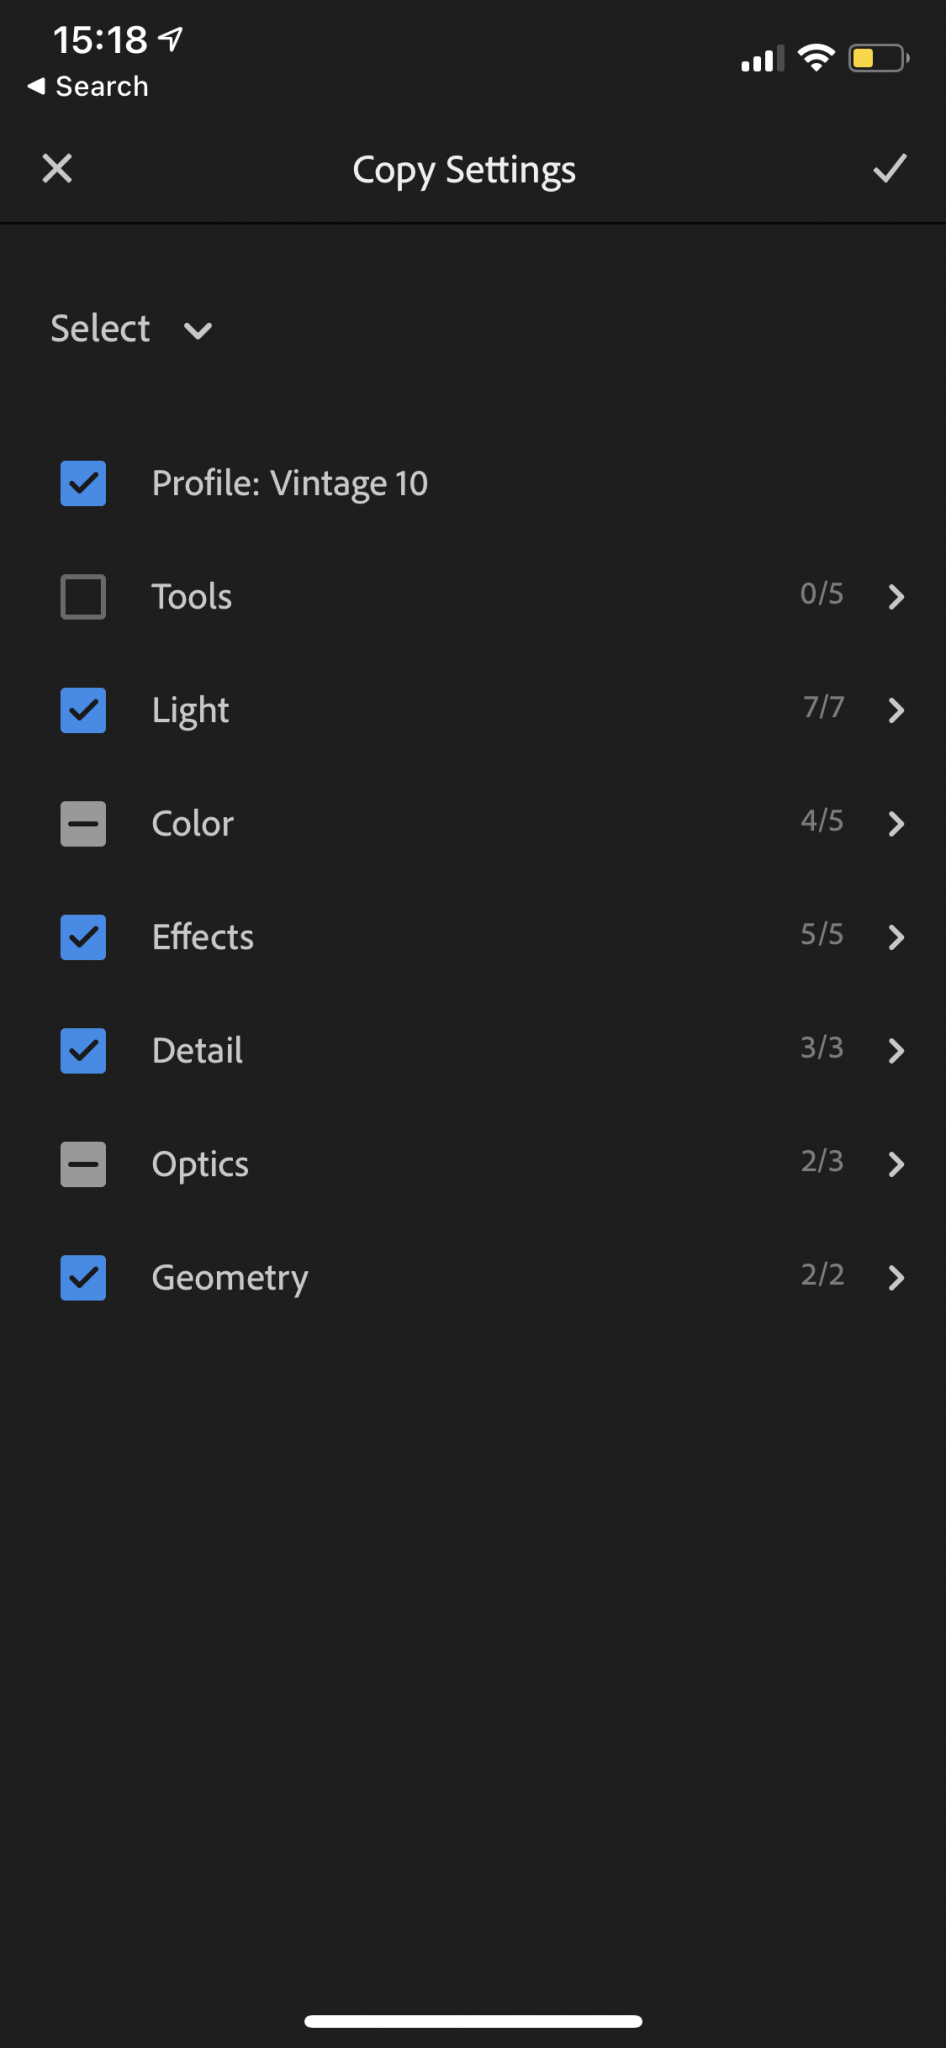Screen dimensions: 946x2048
Task: Tap the Search back arrow
Action: 87,87
